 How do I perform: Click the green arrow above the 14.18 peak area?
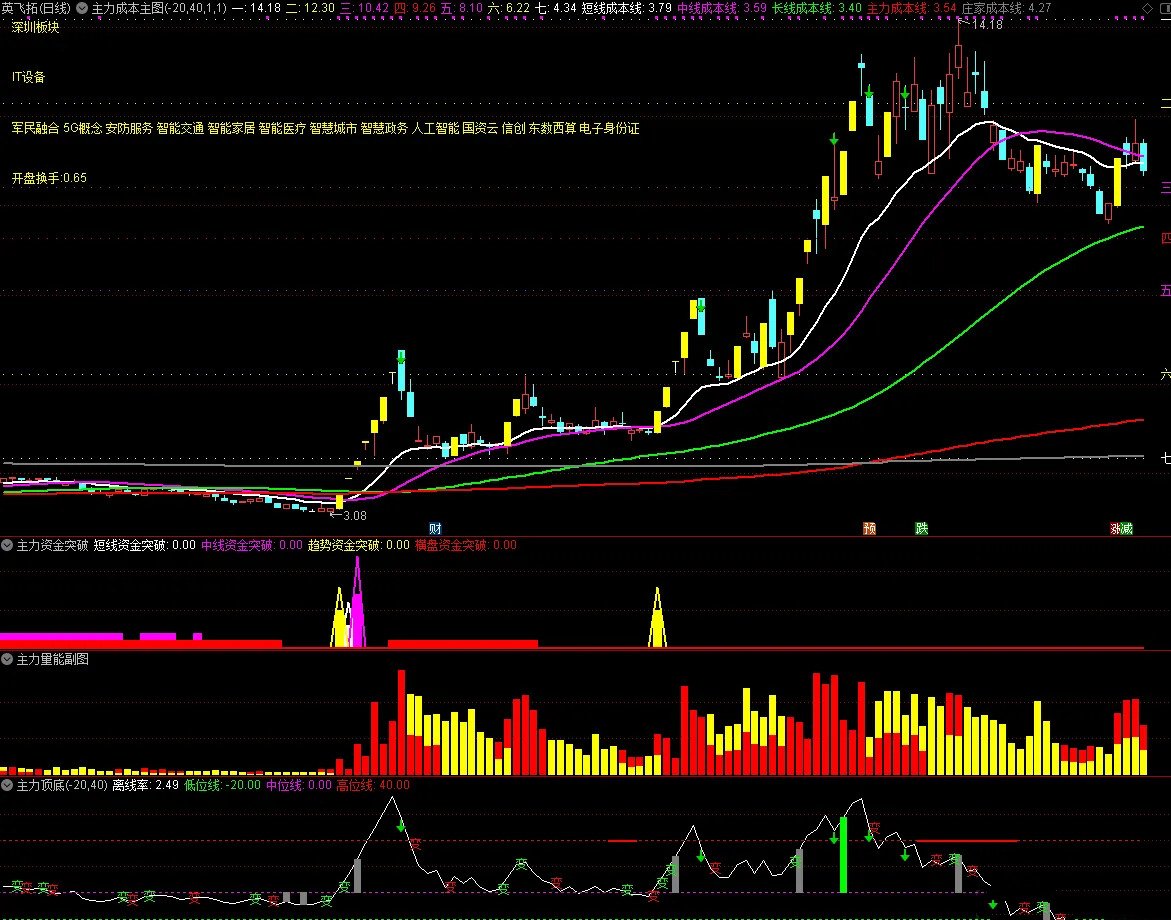(x=904, y=95)
